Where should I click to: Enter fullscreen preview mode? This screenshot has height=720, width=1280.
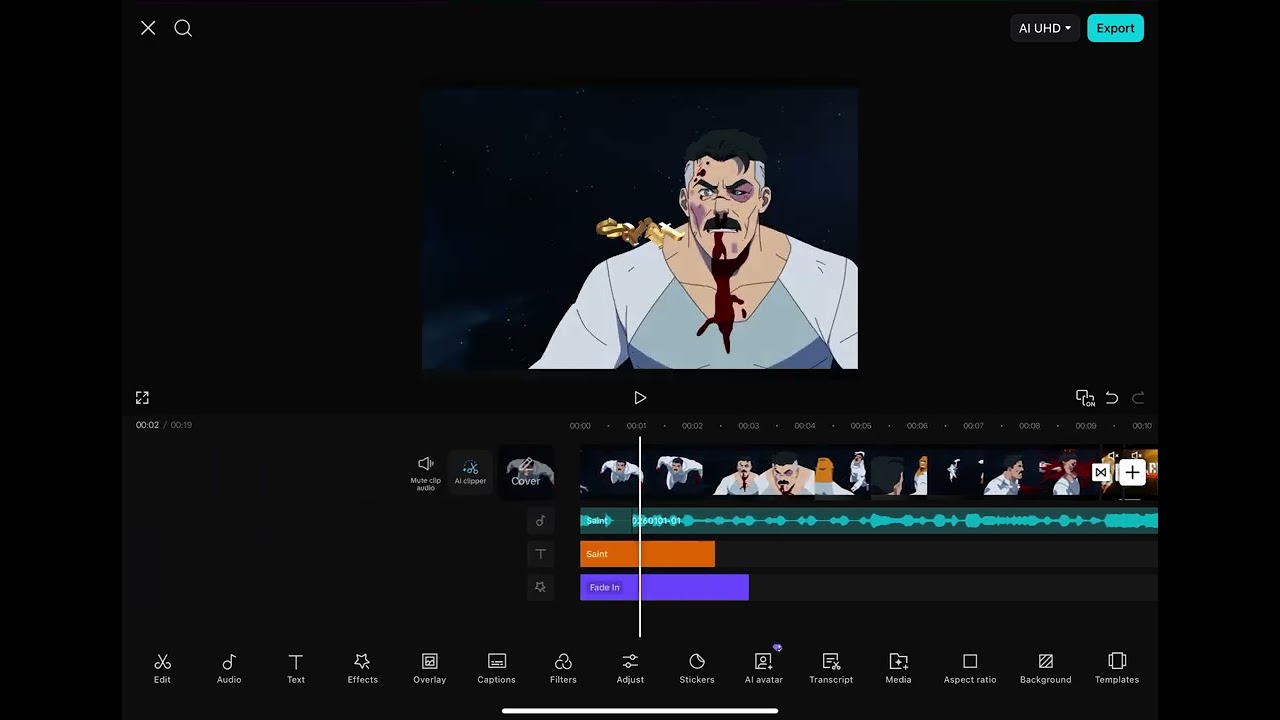tap(142, 398)
